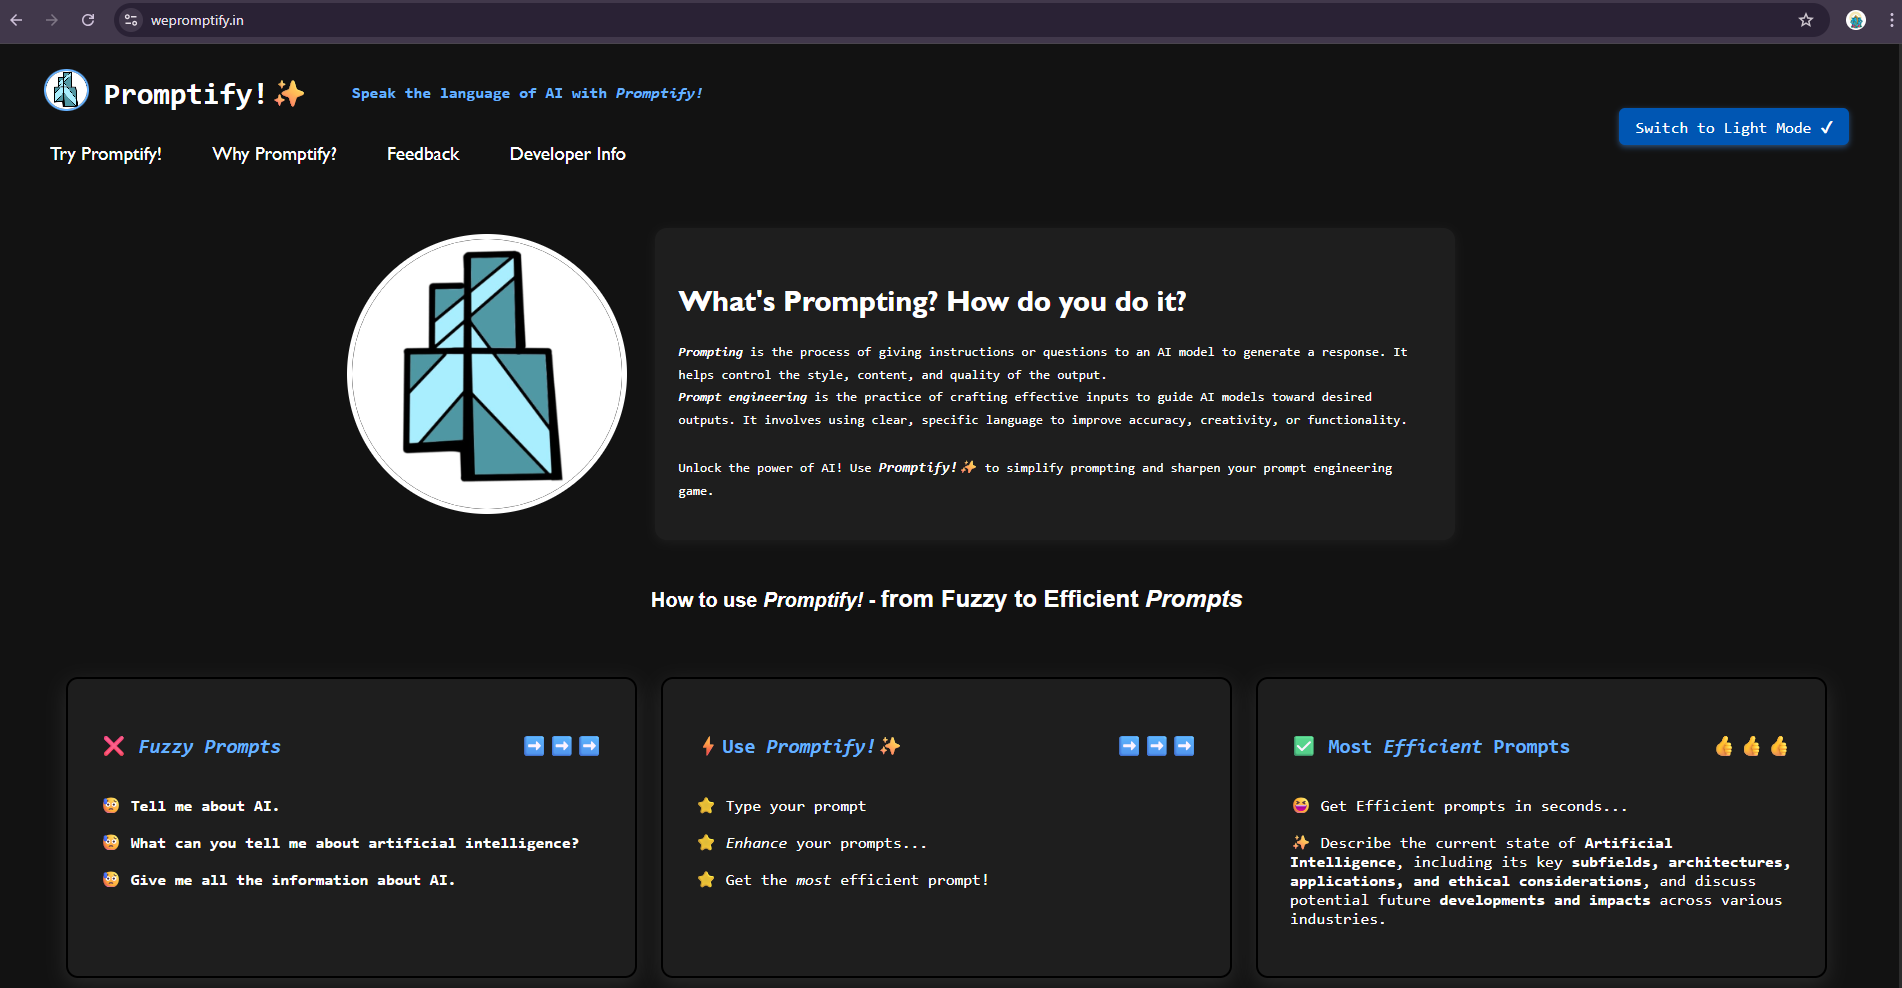Click star icon beside 'Type your prompt'
1902x988 pixels.
click(706, 805)
